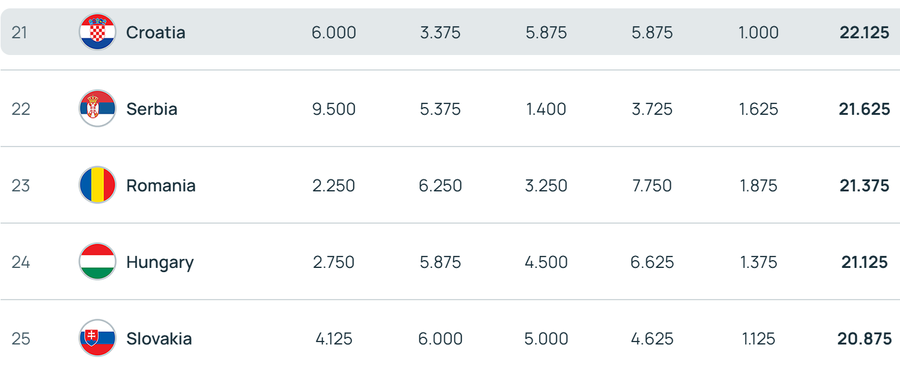This screenshot has width=900, height=369.
Task: Click the Slovakia flag icon
Action: tap(98, 339)
